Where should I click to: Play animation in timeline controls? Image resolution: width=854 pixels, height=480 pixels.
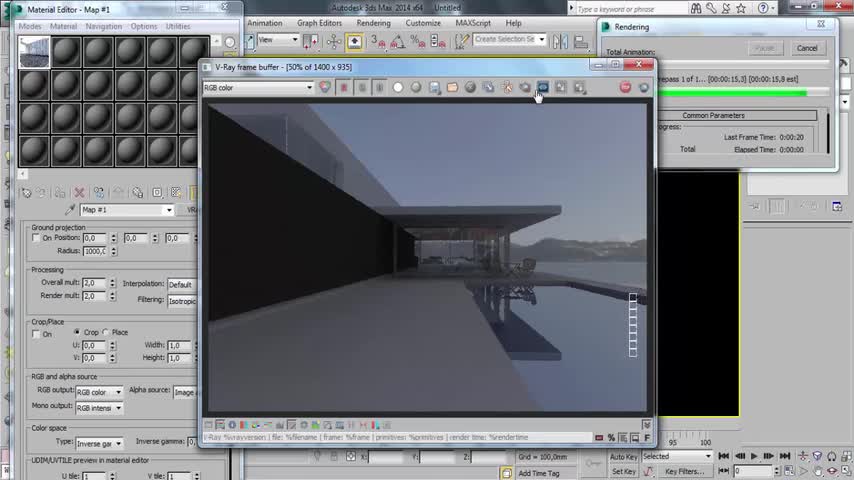(754, 456)
